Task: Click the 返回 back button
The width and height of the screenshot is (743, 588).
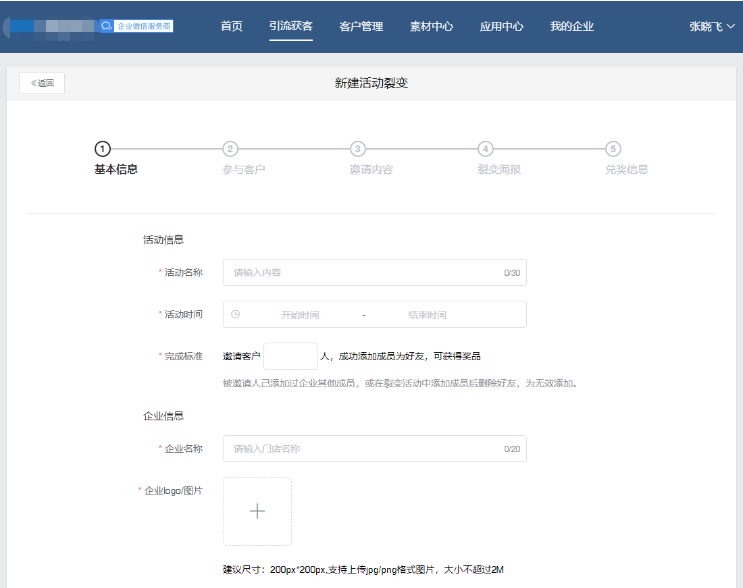Action: pos(42,83)
